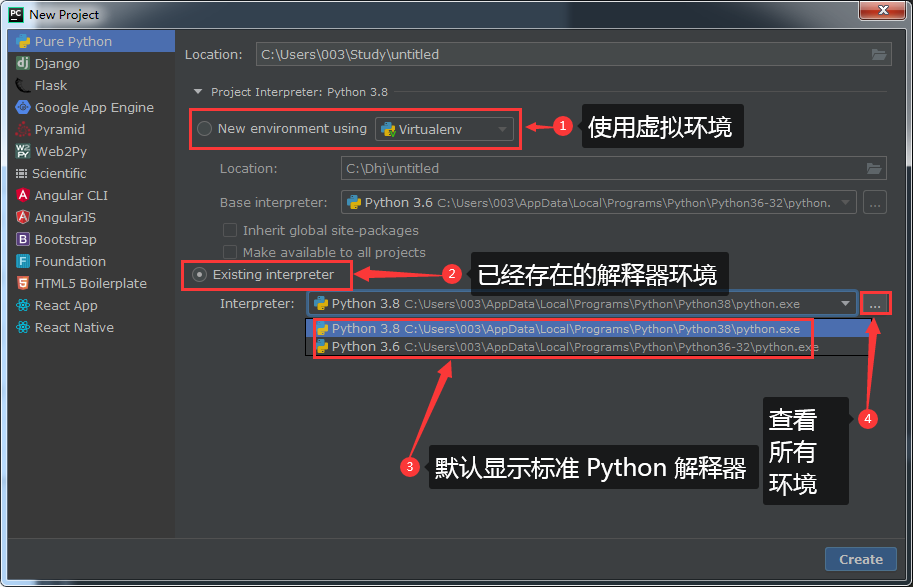This screenshot has width=913, height=587.
Task: Choose React App project type
Action: click(91, 306)
